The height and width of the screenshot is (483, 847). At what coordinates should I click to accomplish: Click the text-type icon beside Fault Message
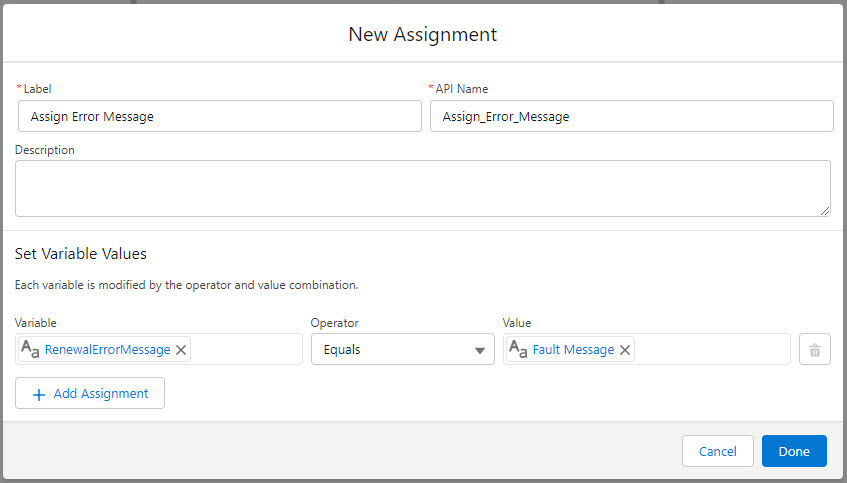[518, 350]
